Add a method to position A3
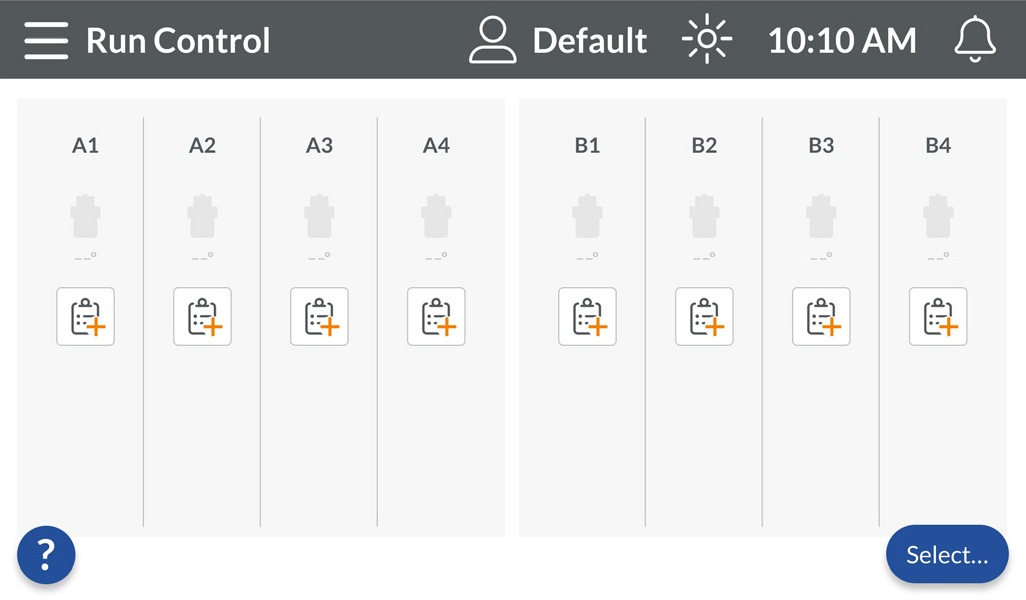 319,316
